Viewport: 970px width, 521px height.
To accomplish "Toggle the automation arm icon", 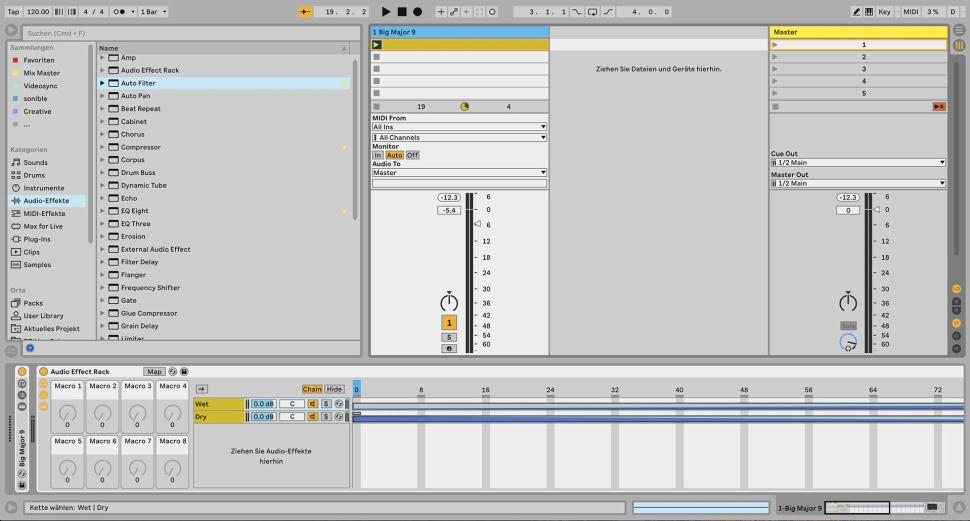I will (x=453, y=12).
